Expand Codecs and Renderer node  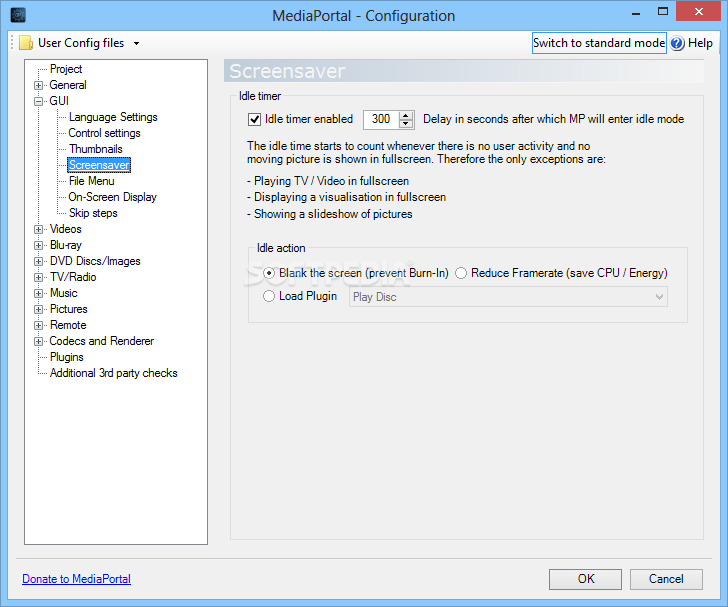point(39,341)
